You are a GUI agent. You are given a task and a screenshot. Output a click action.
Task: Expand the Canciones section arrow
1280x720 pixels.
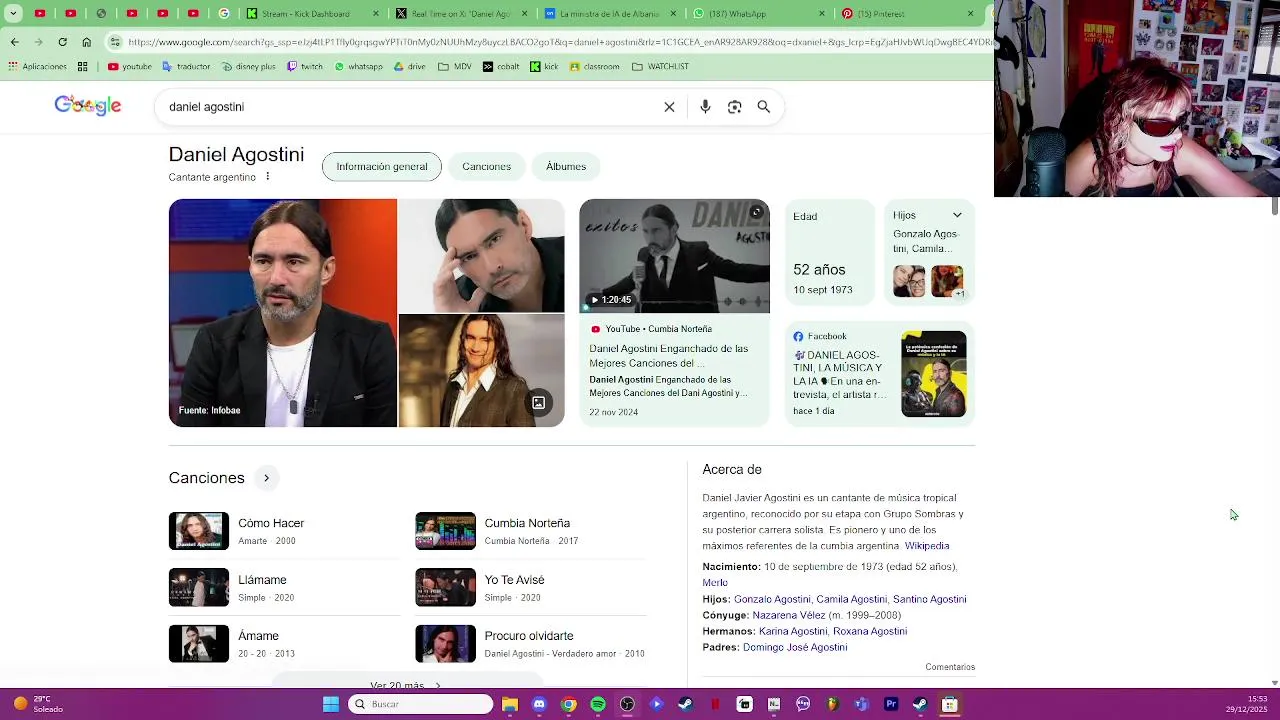pyautogui.click(x=266, y=478)
